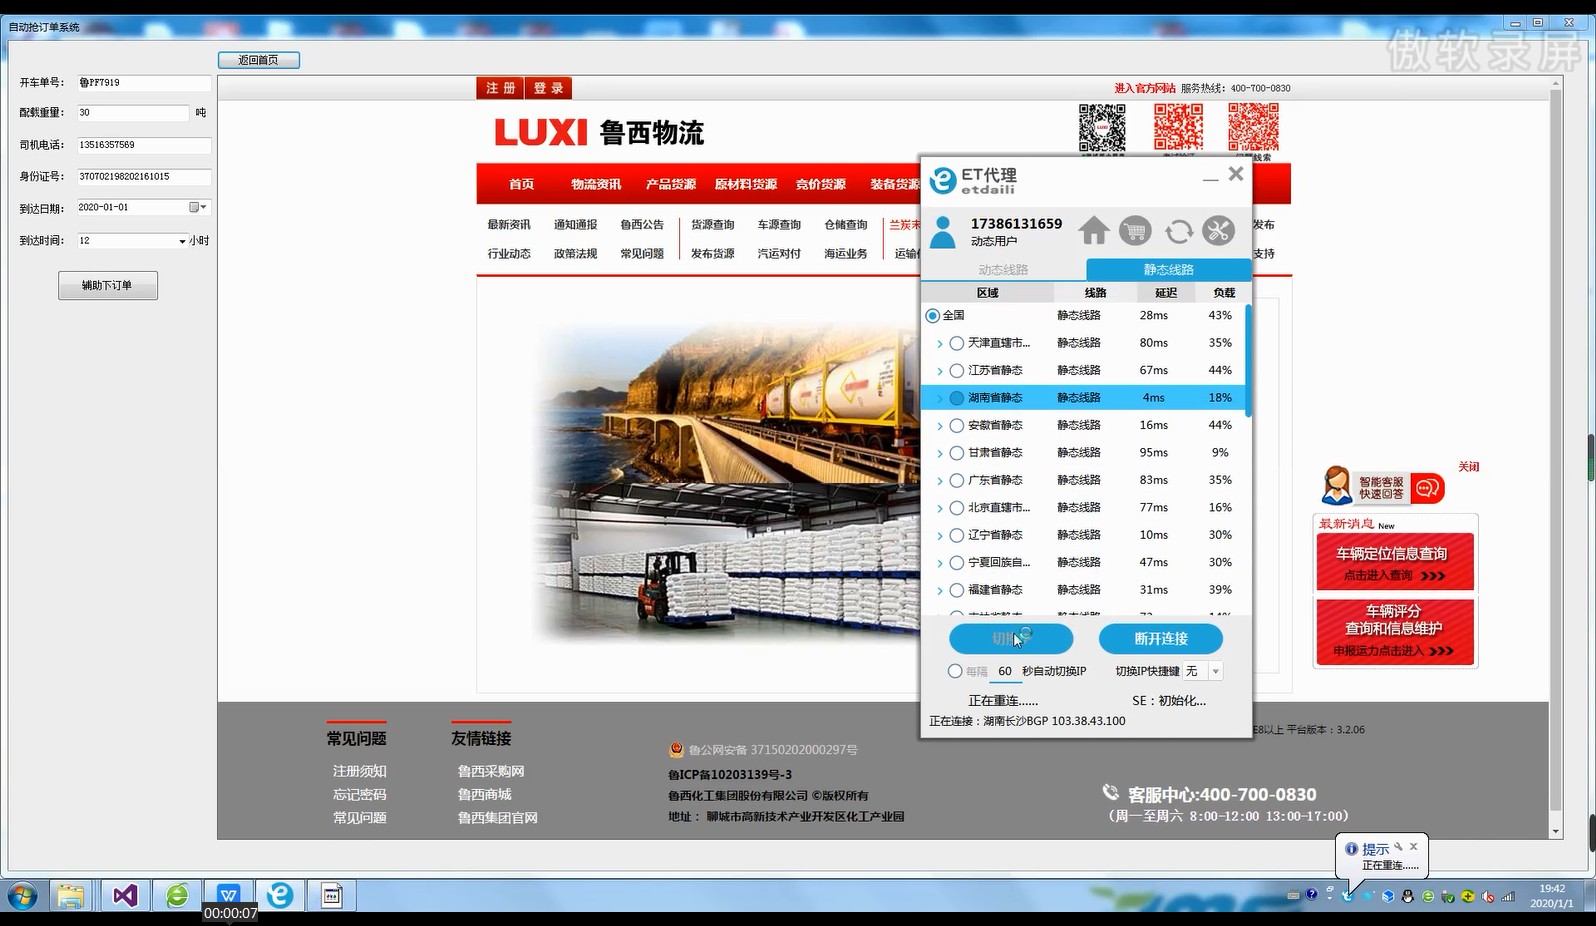Screen dimensions: 1596x926
Task: Open the ET proxy home icon
Action: click(x=1093, y=231)
